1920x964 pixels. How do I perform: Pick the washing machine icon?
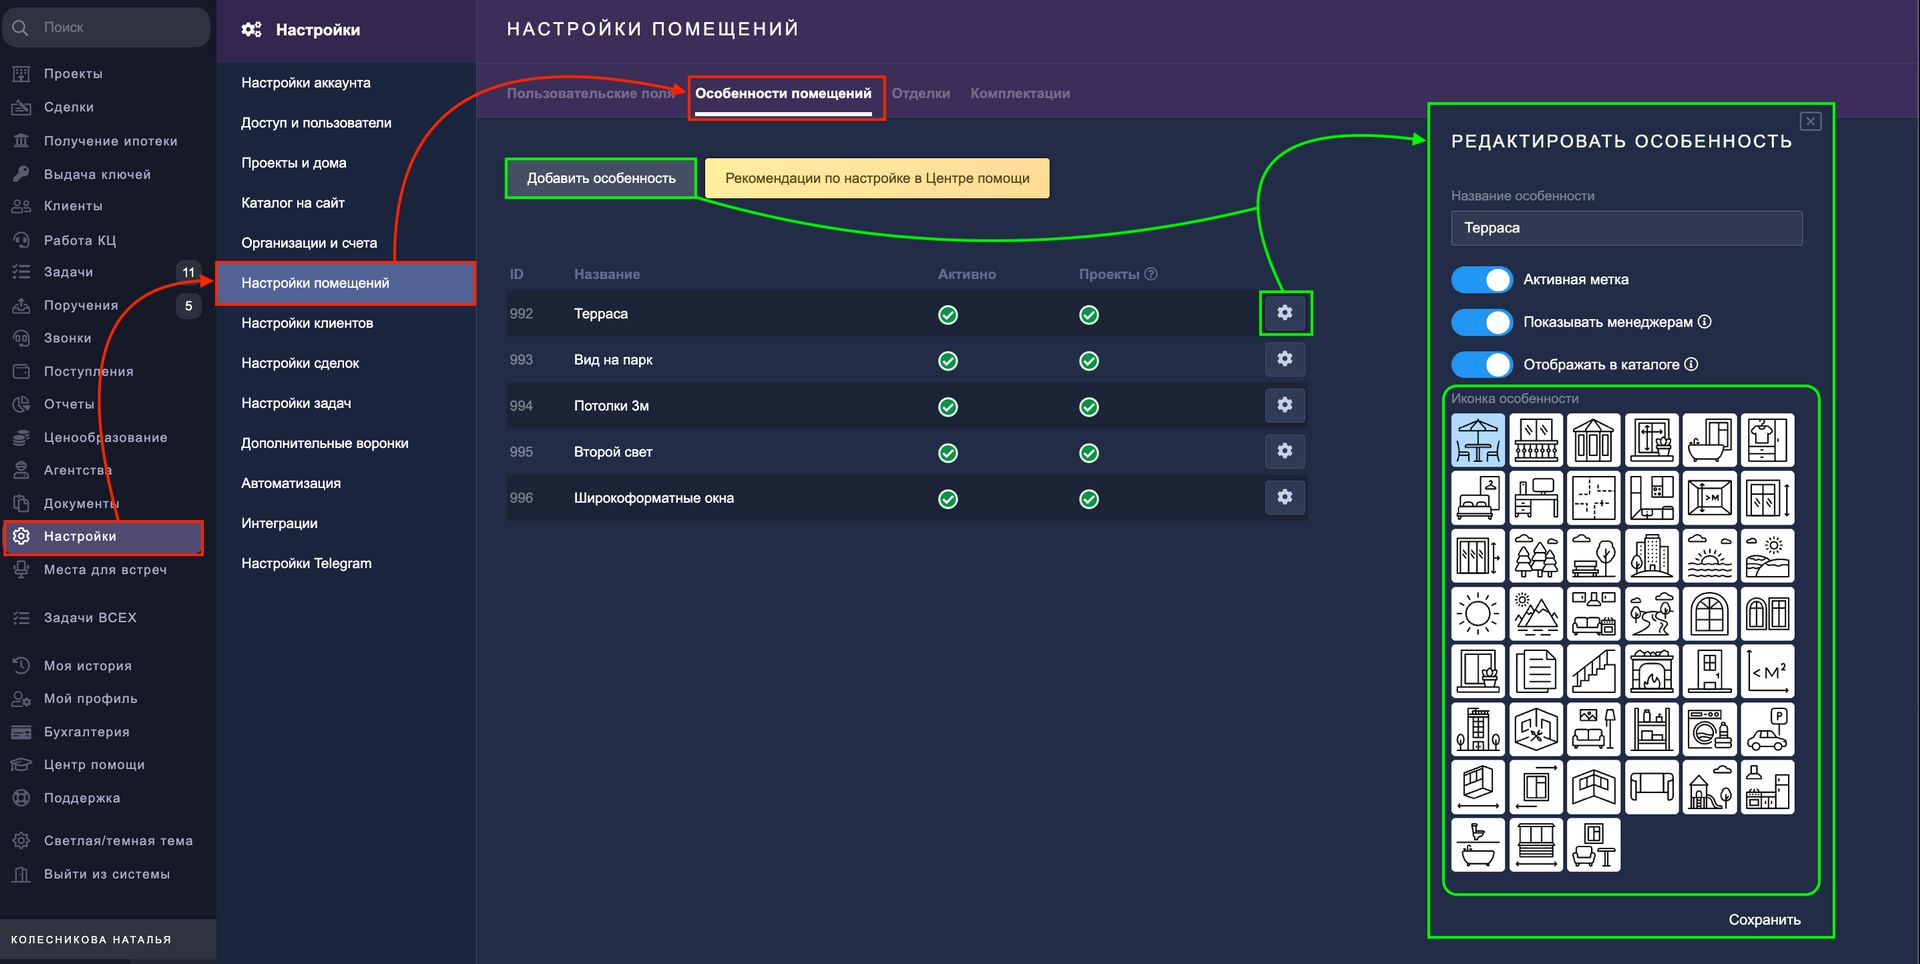(x=1710, y=730)
